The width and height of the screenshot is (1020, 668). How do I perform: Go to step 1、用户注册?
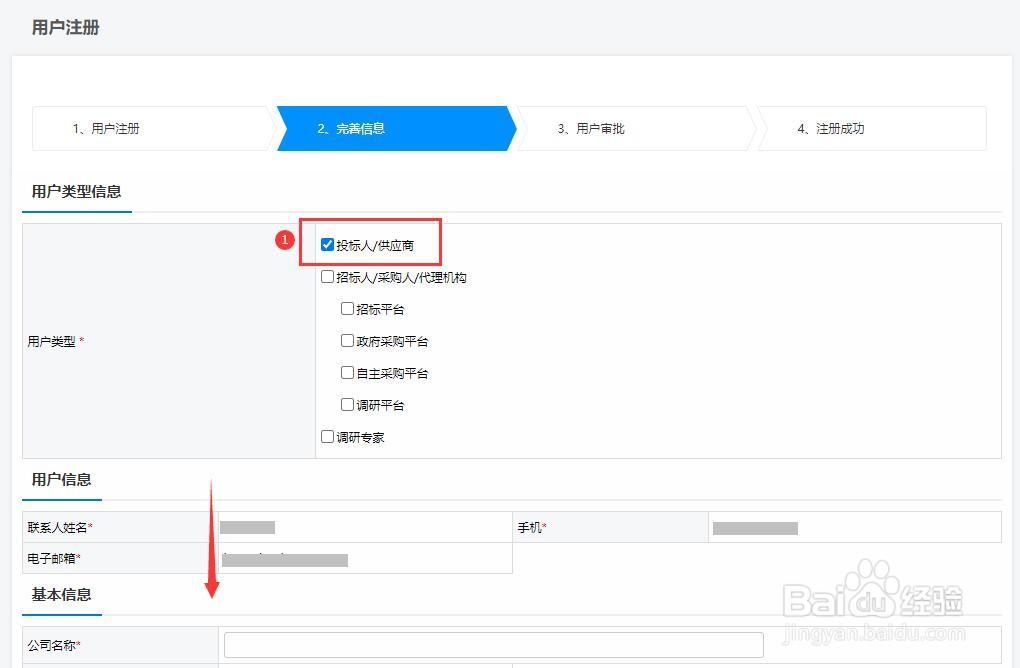coord(153,128)
